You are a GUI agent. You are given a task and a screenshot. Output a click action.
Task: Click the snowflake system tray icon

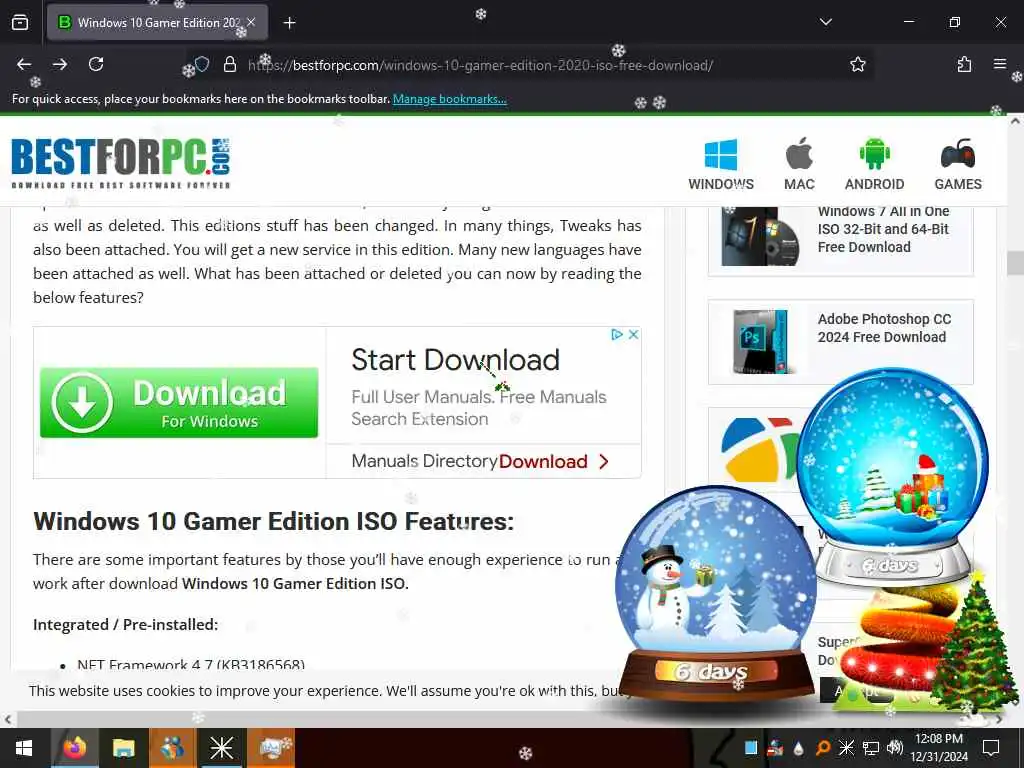tap(846, 748)
